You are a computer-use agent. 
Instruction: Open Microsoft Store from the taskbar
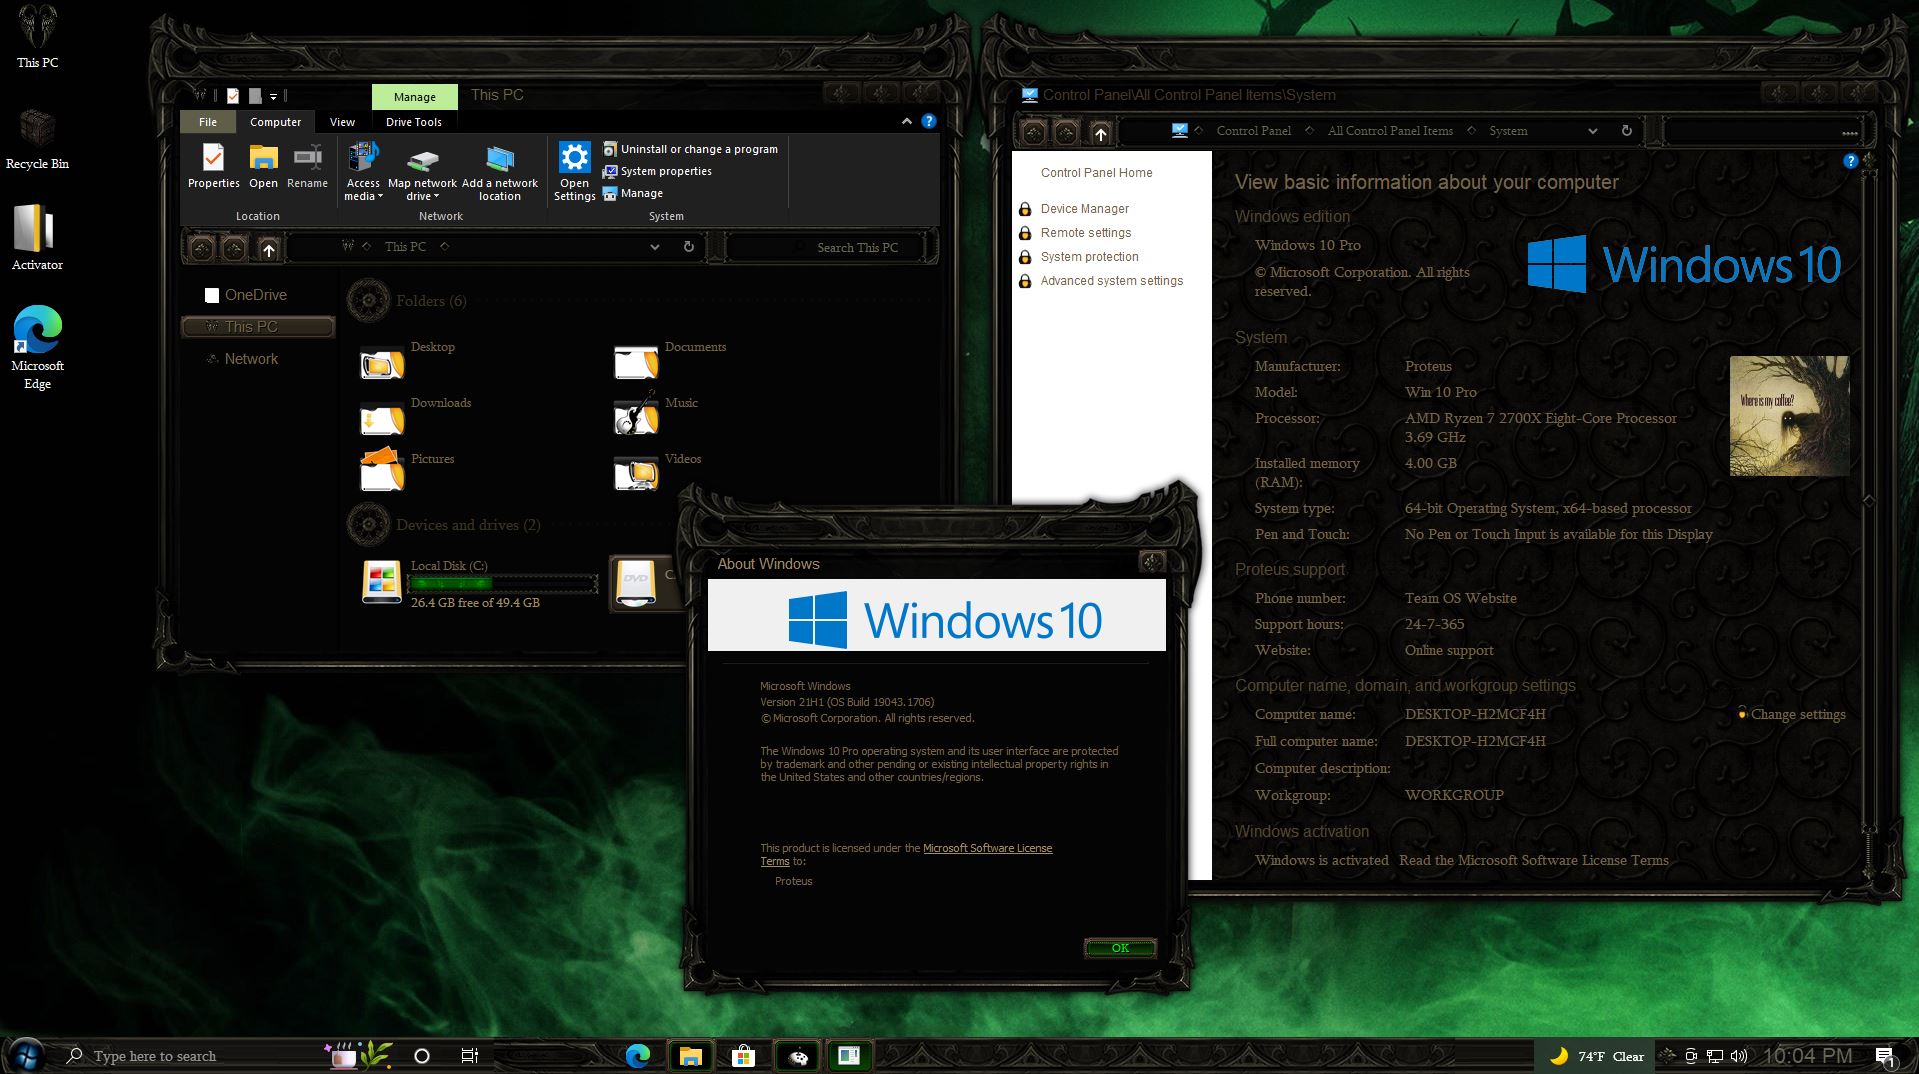click(743, 1056)
